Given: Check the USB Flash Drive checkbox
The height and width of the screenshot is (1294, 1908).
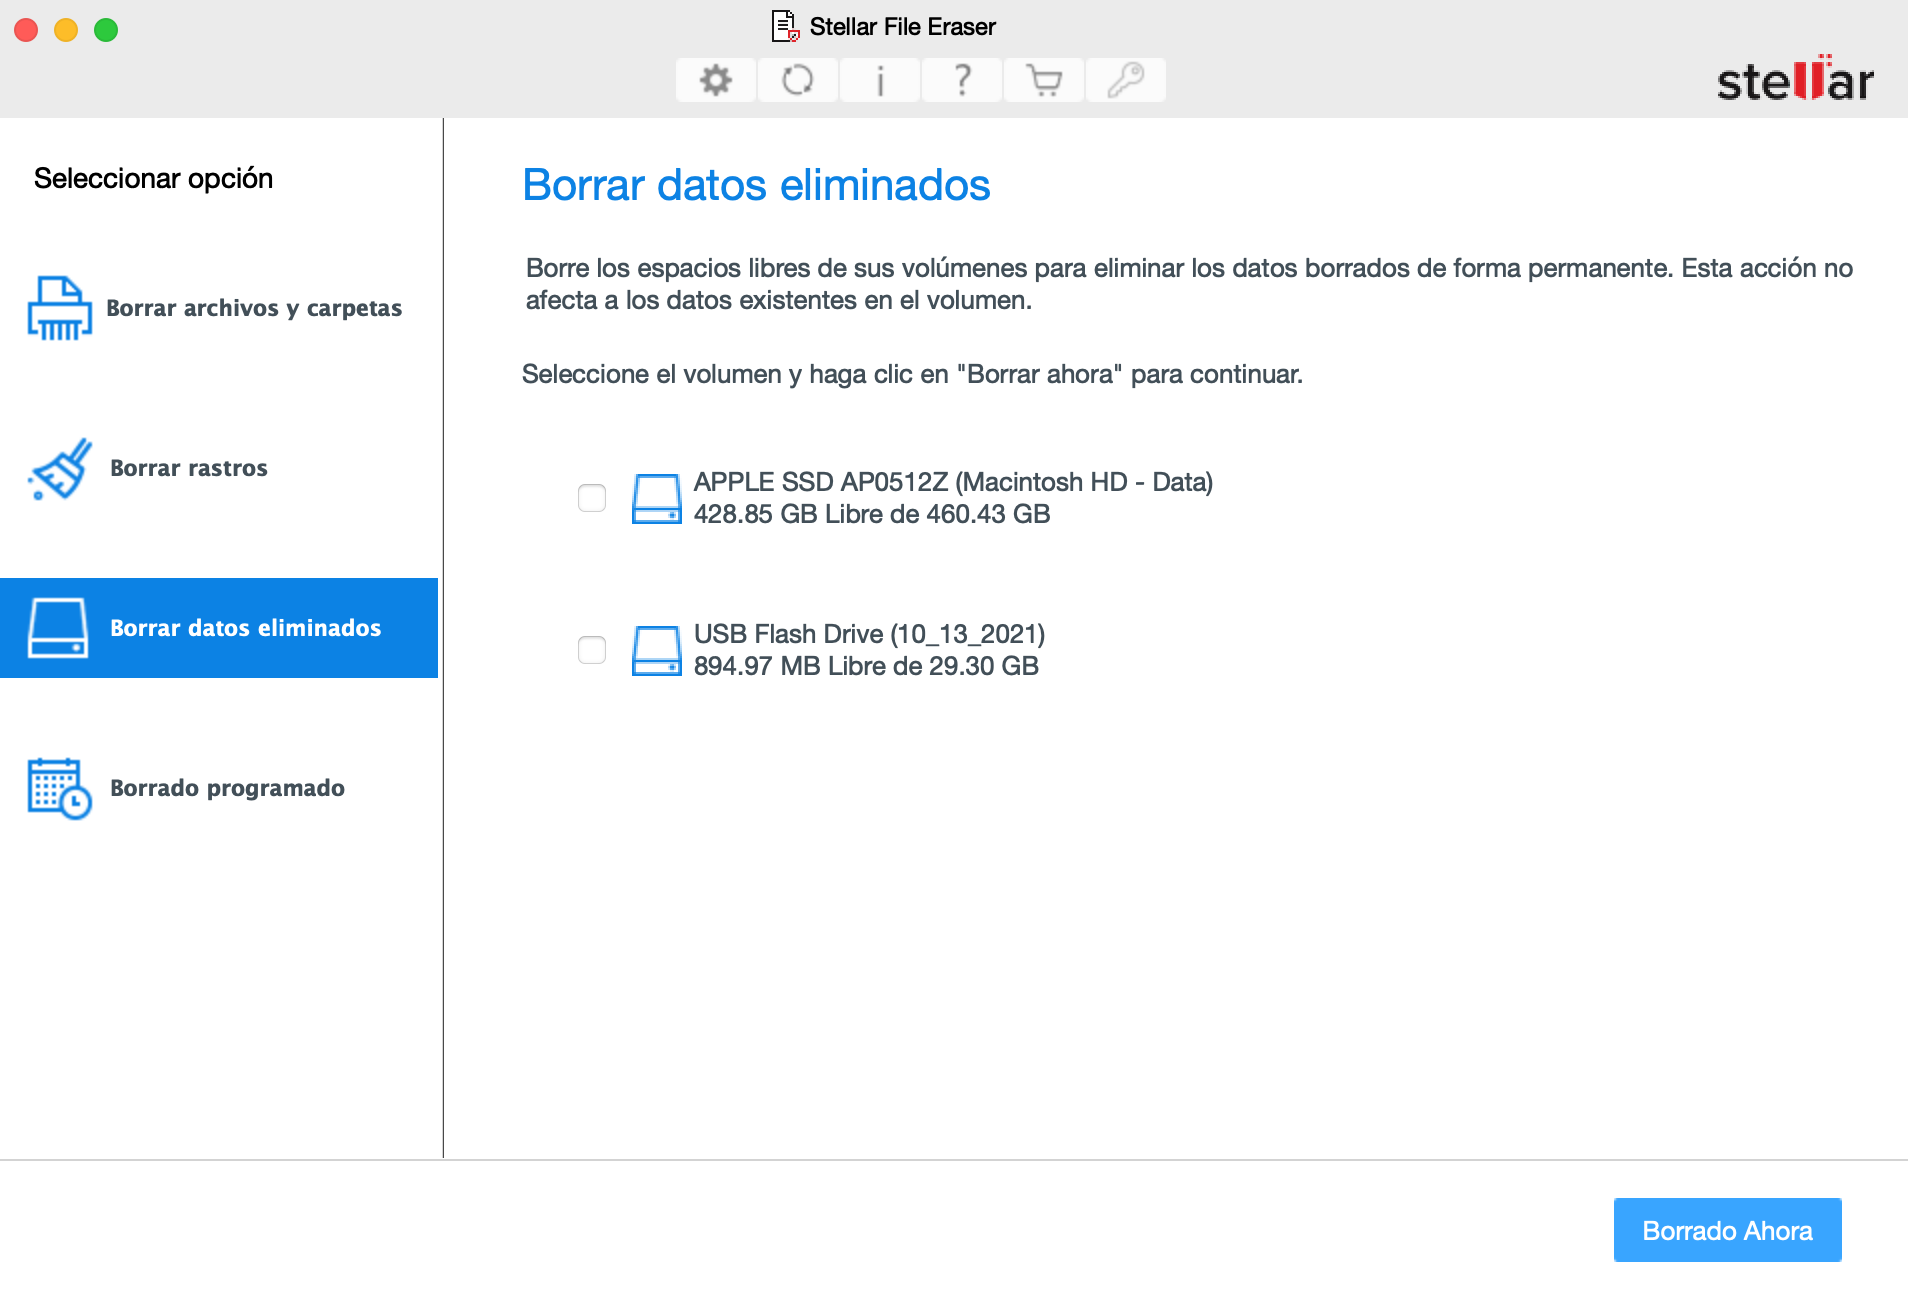Looking at the screenshot, I should pos(592,650).
